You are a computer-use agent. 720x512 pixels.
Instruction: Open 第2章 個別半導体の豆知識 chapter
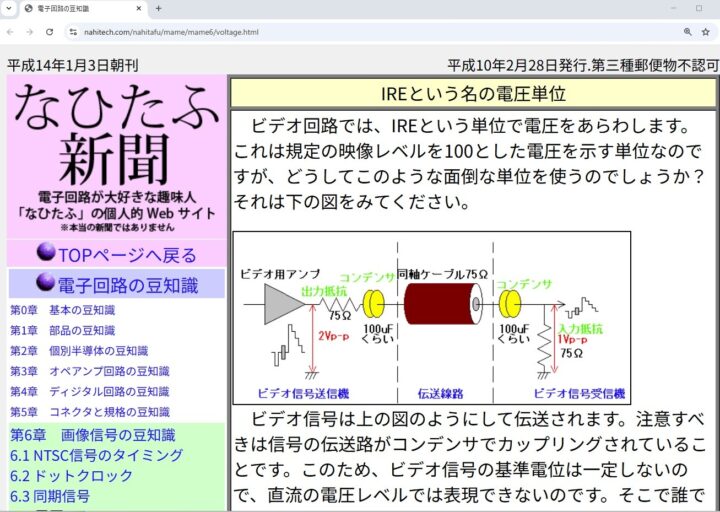(79, 351)
